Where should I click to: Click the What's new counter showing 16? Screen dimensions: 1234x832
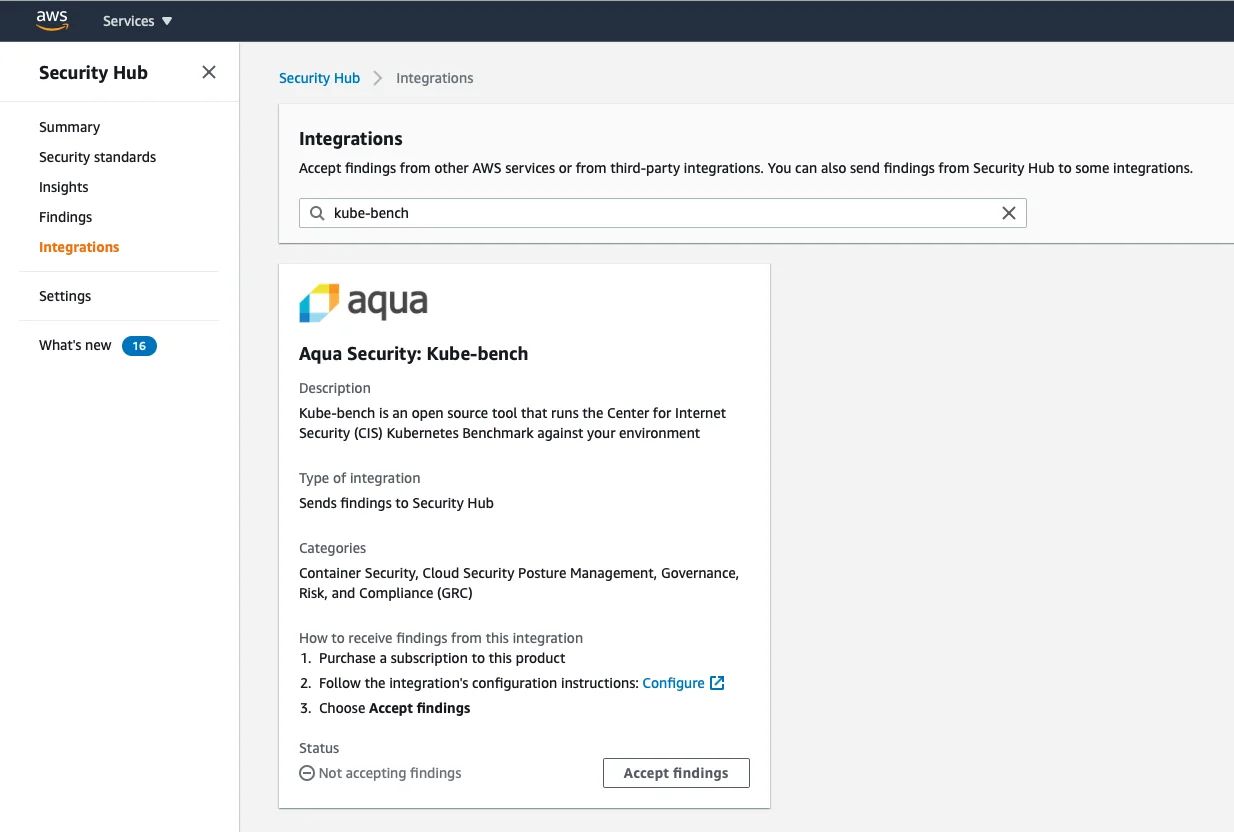pos(139,345)
